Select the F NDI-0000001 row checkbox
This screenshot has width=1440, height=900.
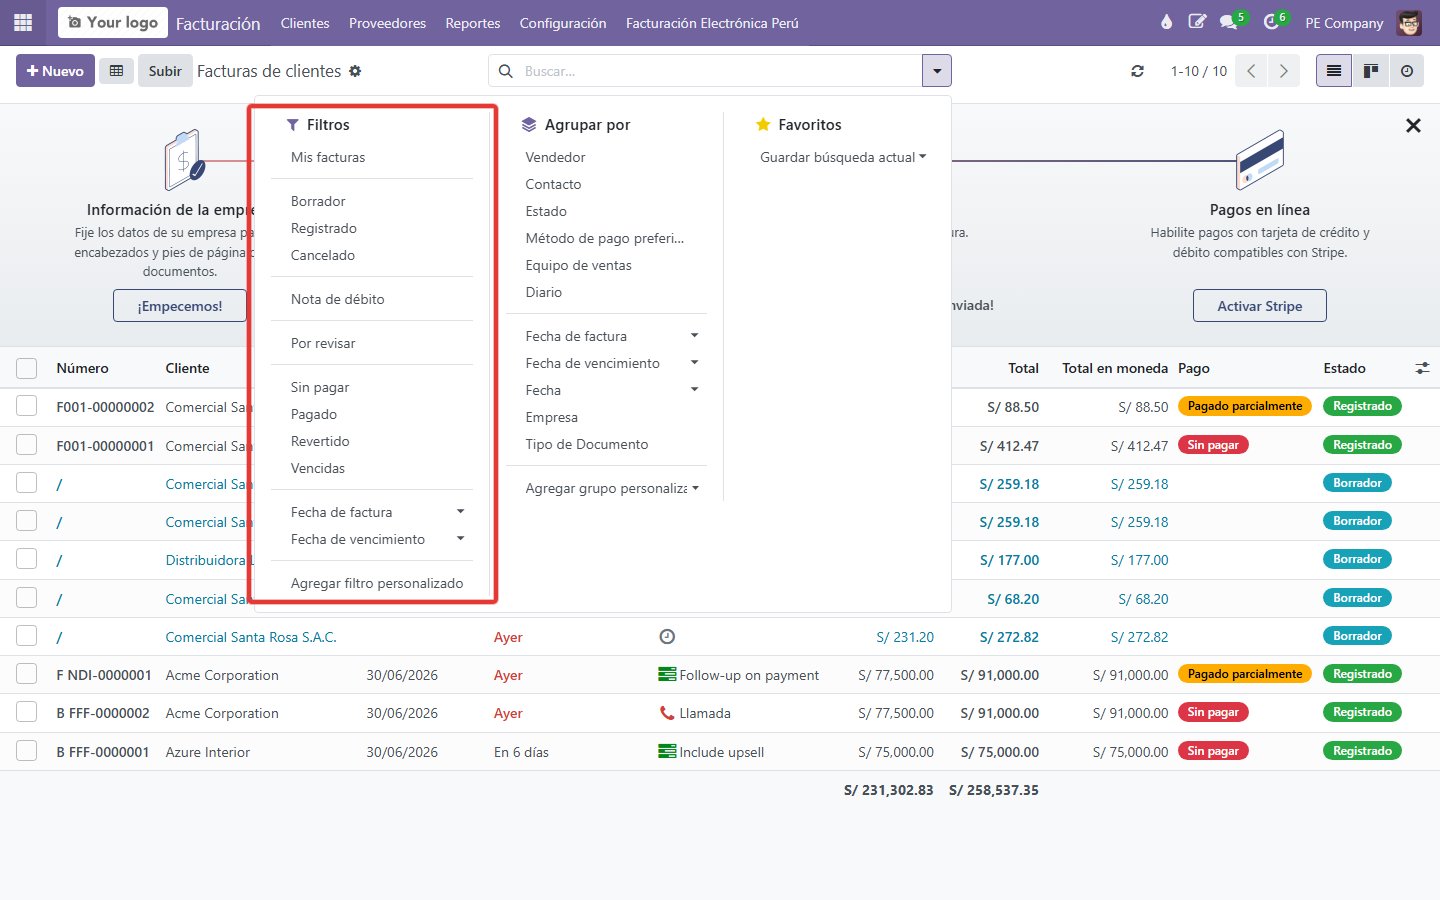tap(27, 675)
